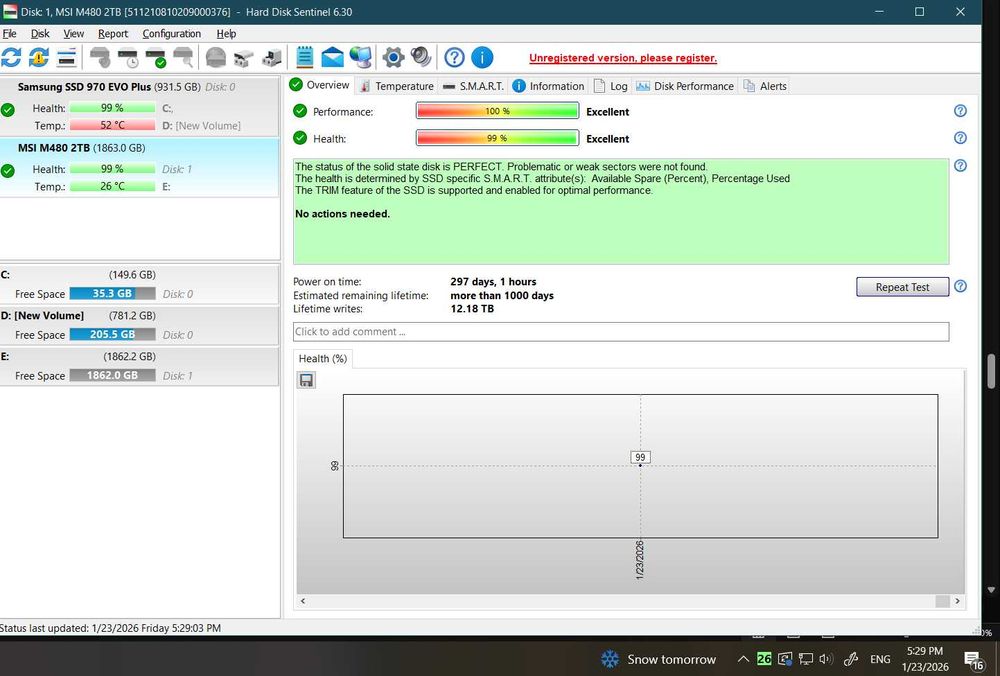This screenshot has width=1000, height=676.
Task: Click the Performance 100 % gradient bar
Action: tap(497, 111)
